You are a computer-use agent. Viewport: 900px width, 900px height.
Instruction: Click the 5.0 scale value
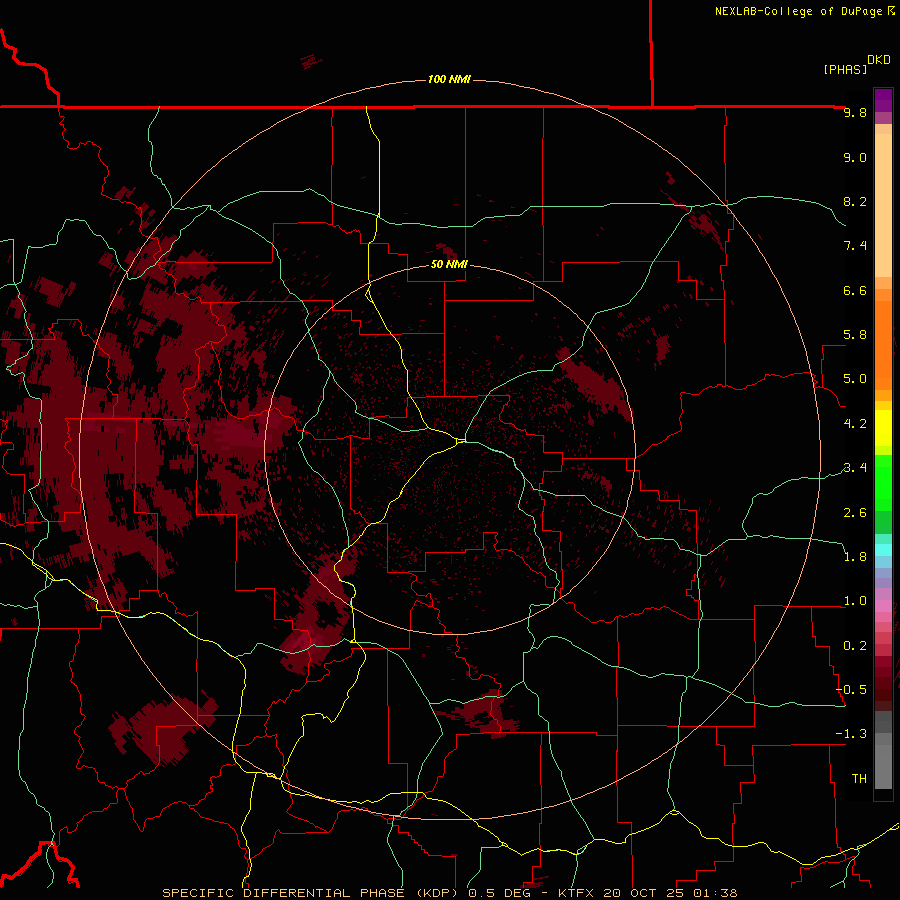855,379
